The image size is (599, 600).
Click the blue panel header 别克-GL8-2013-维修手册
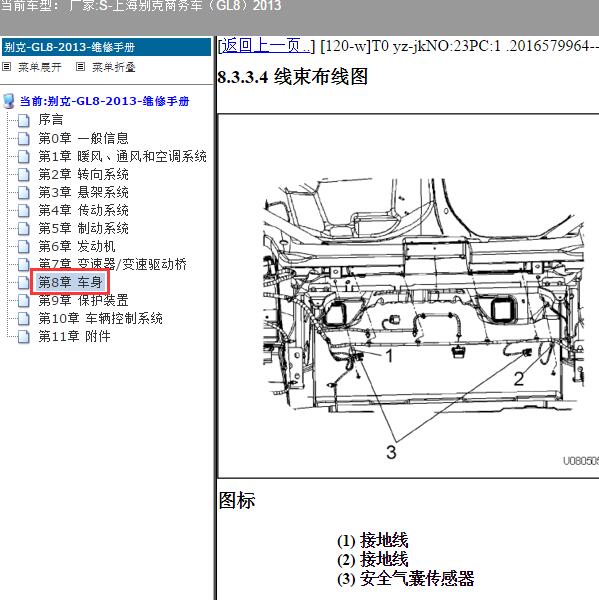coord(106,47)
